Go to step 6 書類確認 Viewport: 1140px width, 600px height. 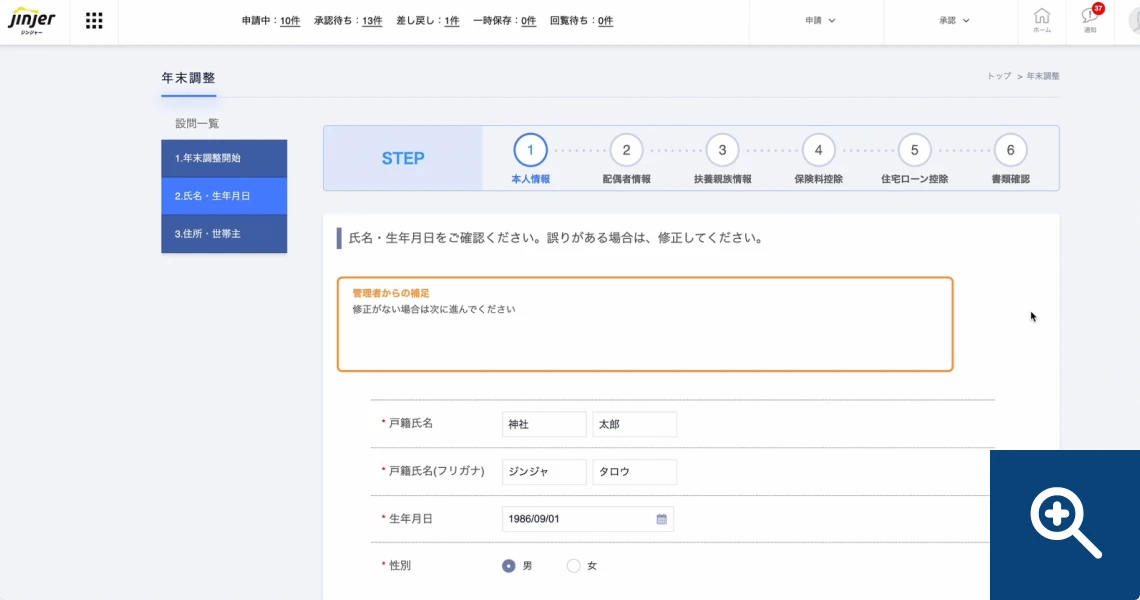click(x=1010, y=159)
